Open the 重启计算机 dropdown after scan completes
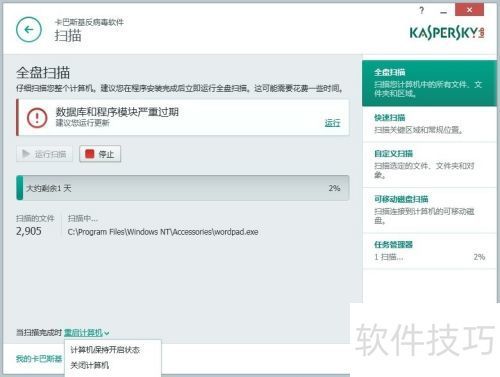Image resolution: width=500 pixels, height=377 pixels. click(x=86, y=332)
